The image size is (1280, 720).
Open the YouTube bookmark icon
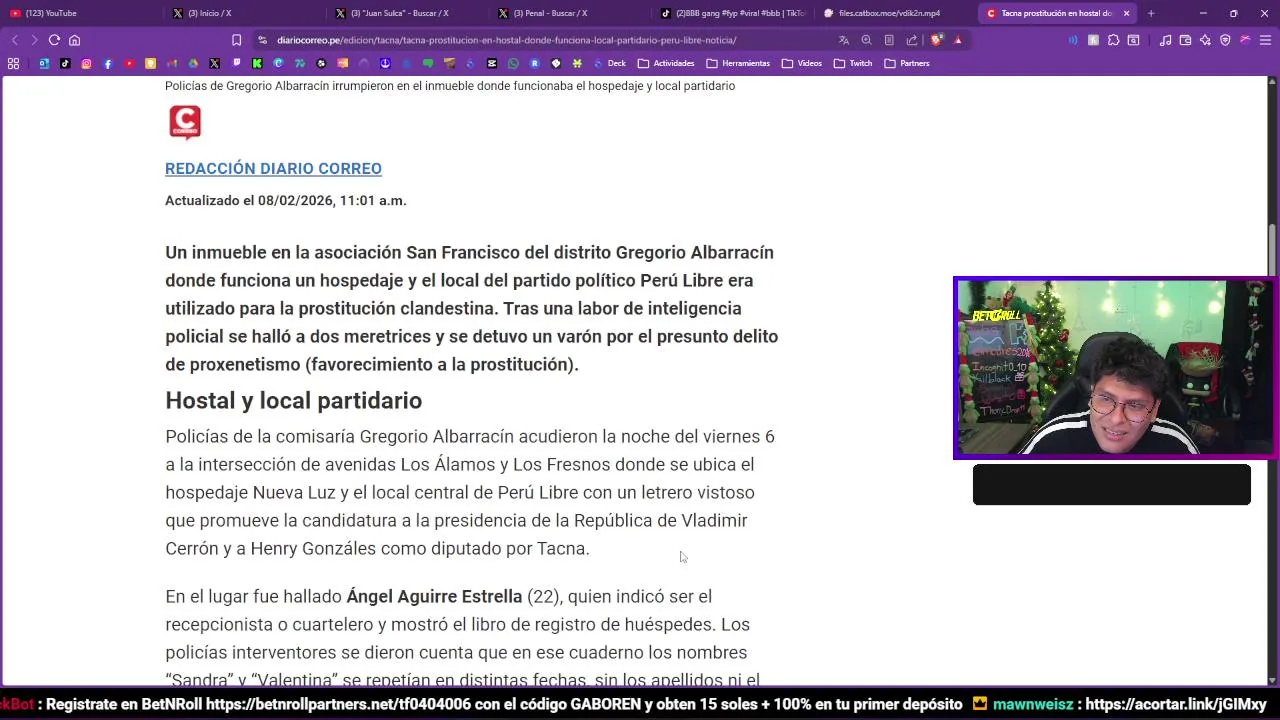coord(129,63)
